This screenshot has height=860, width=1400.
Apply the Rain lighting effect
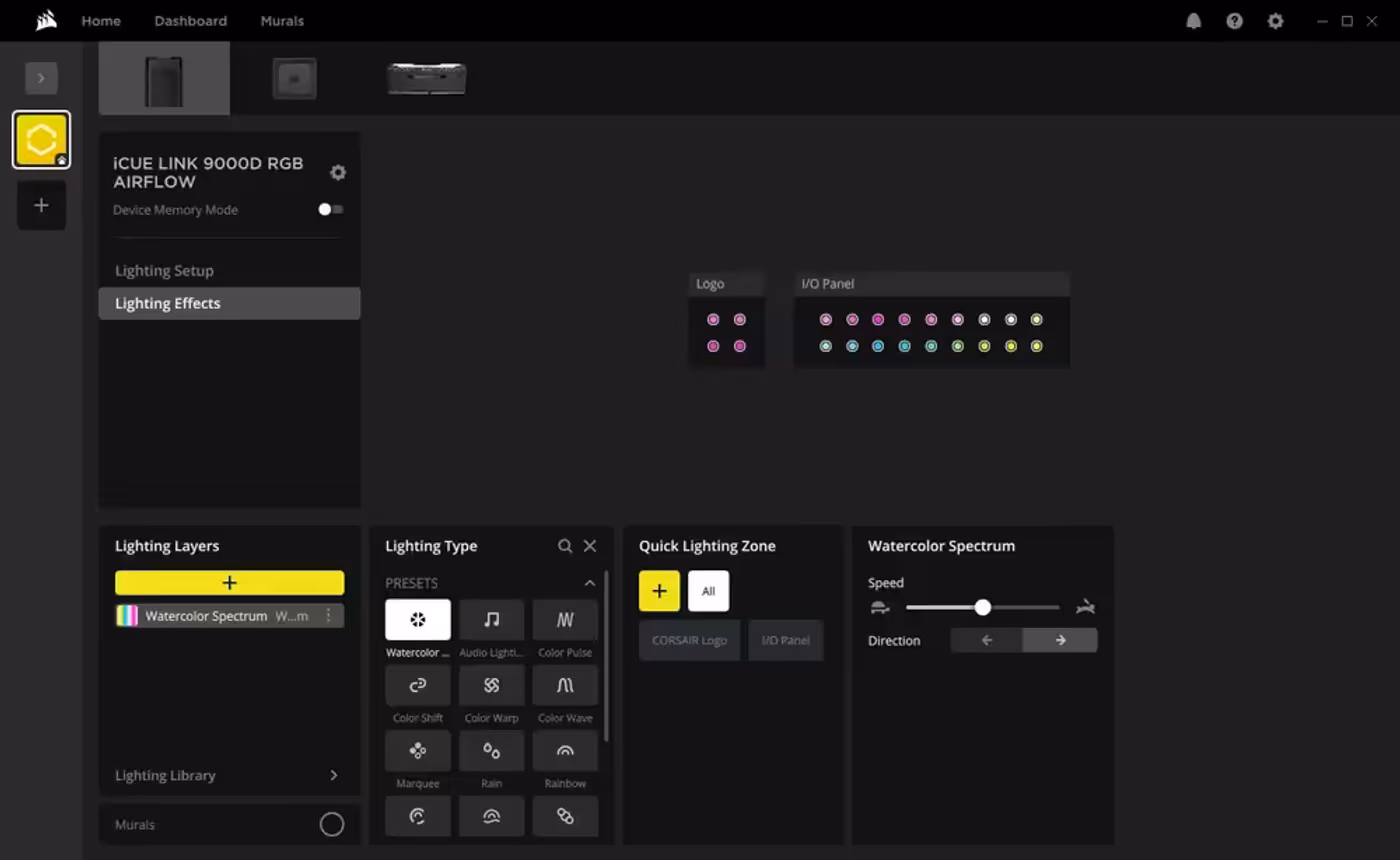[x=492, y=750]
